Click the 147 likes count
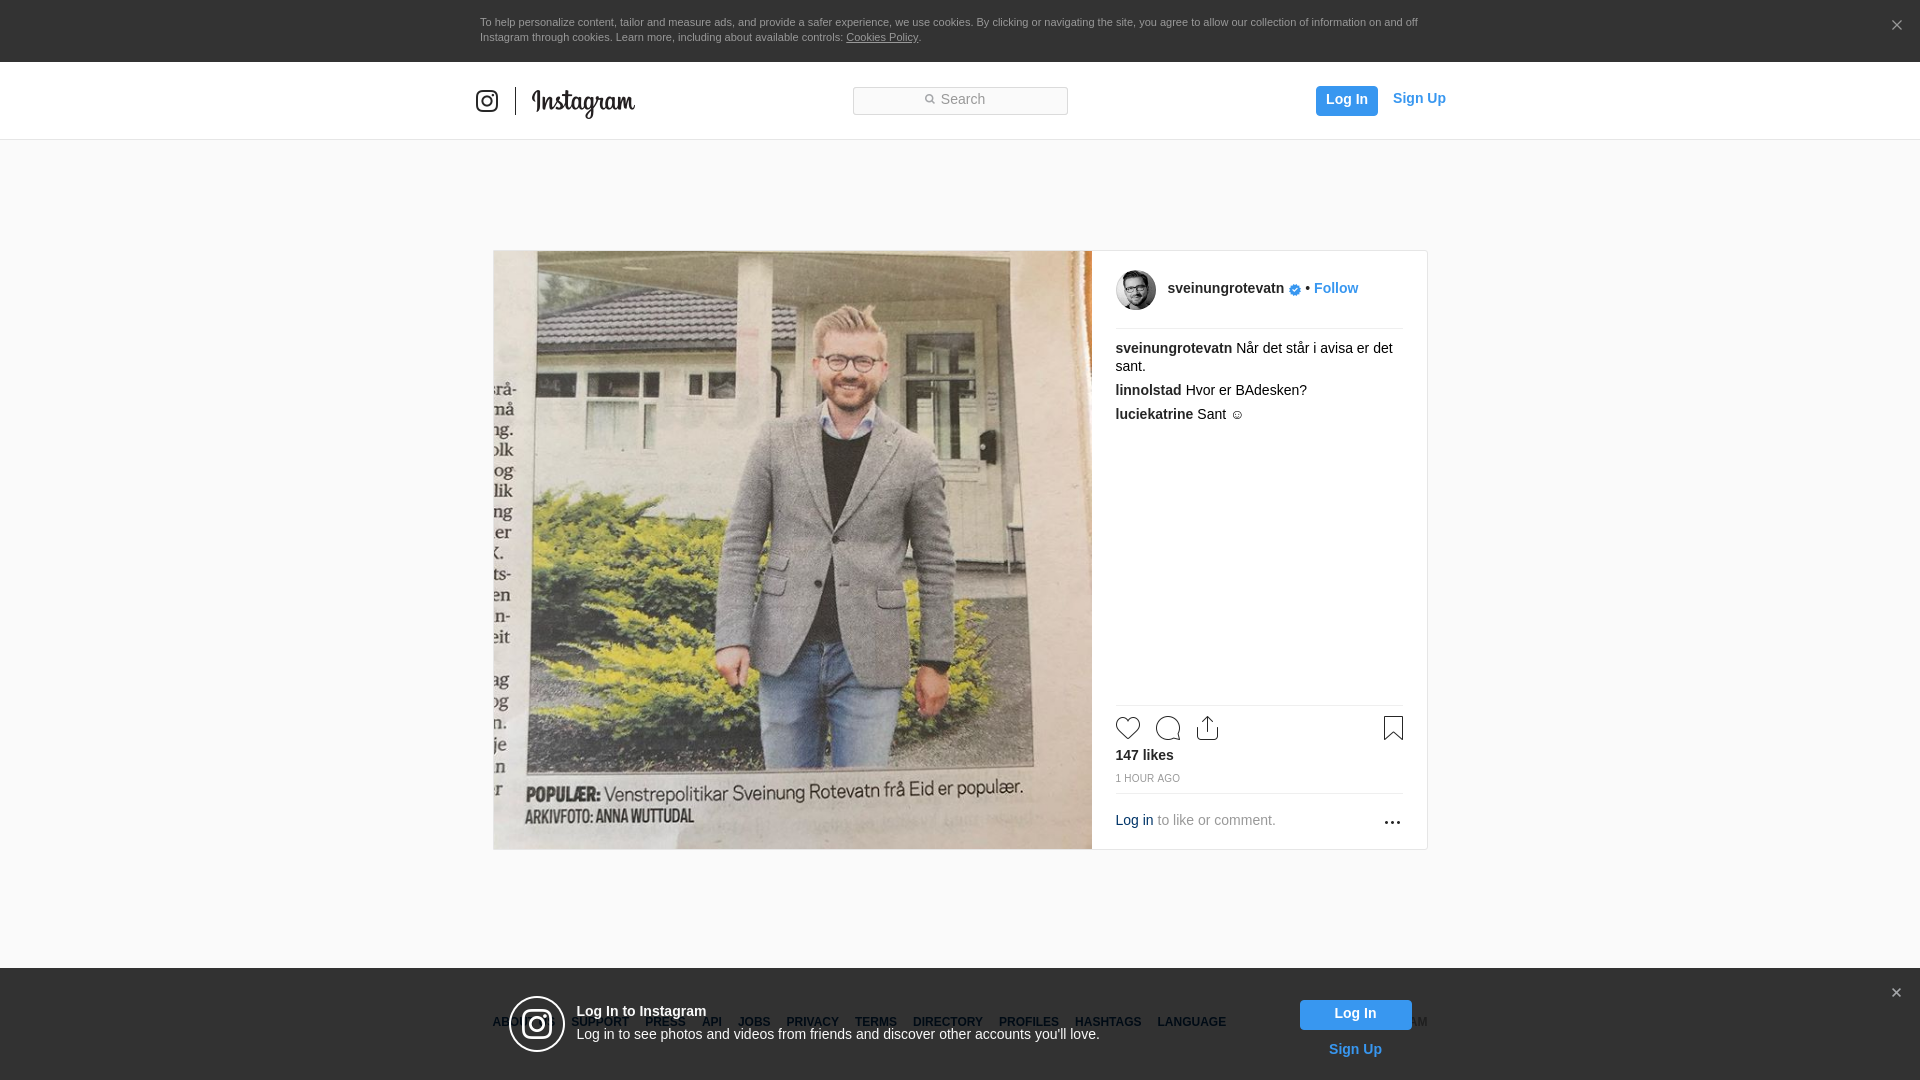 [1145, 755]
